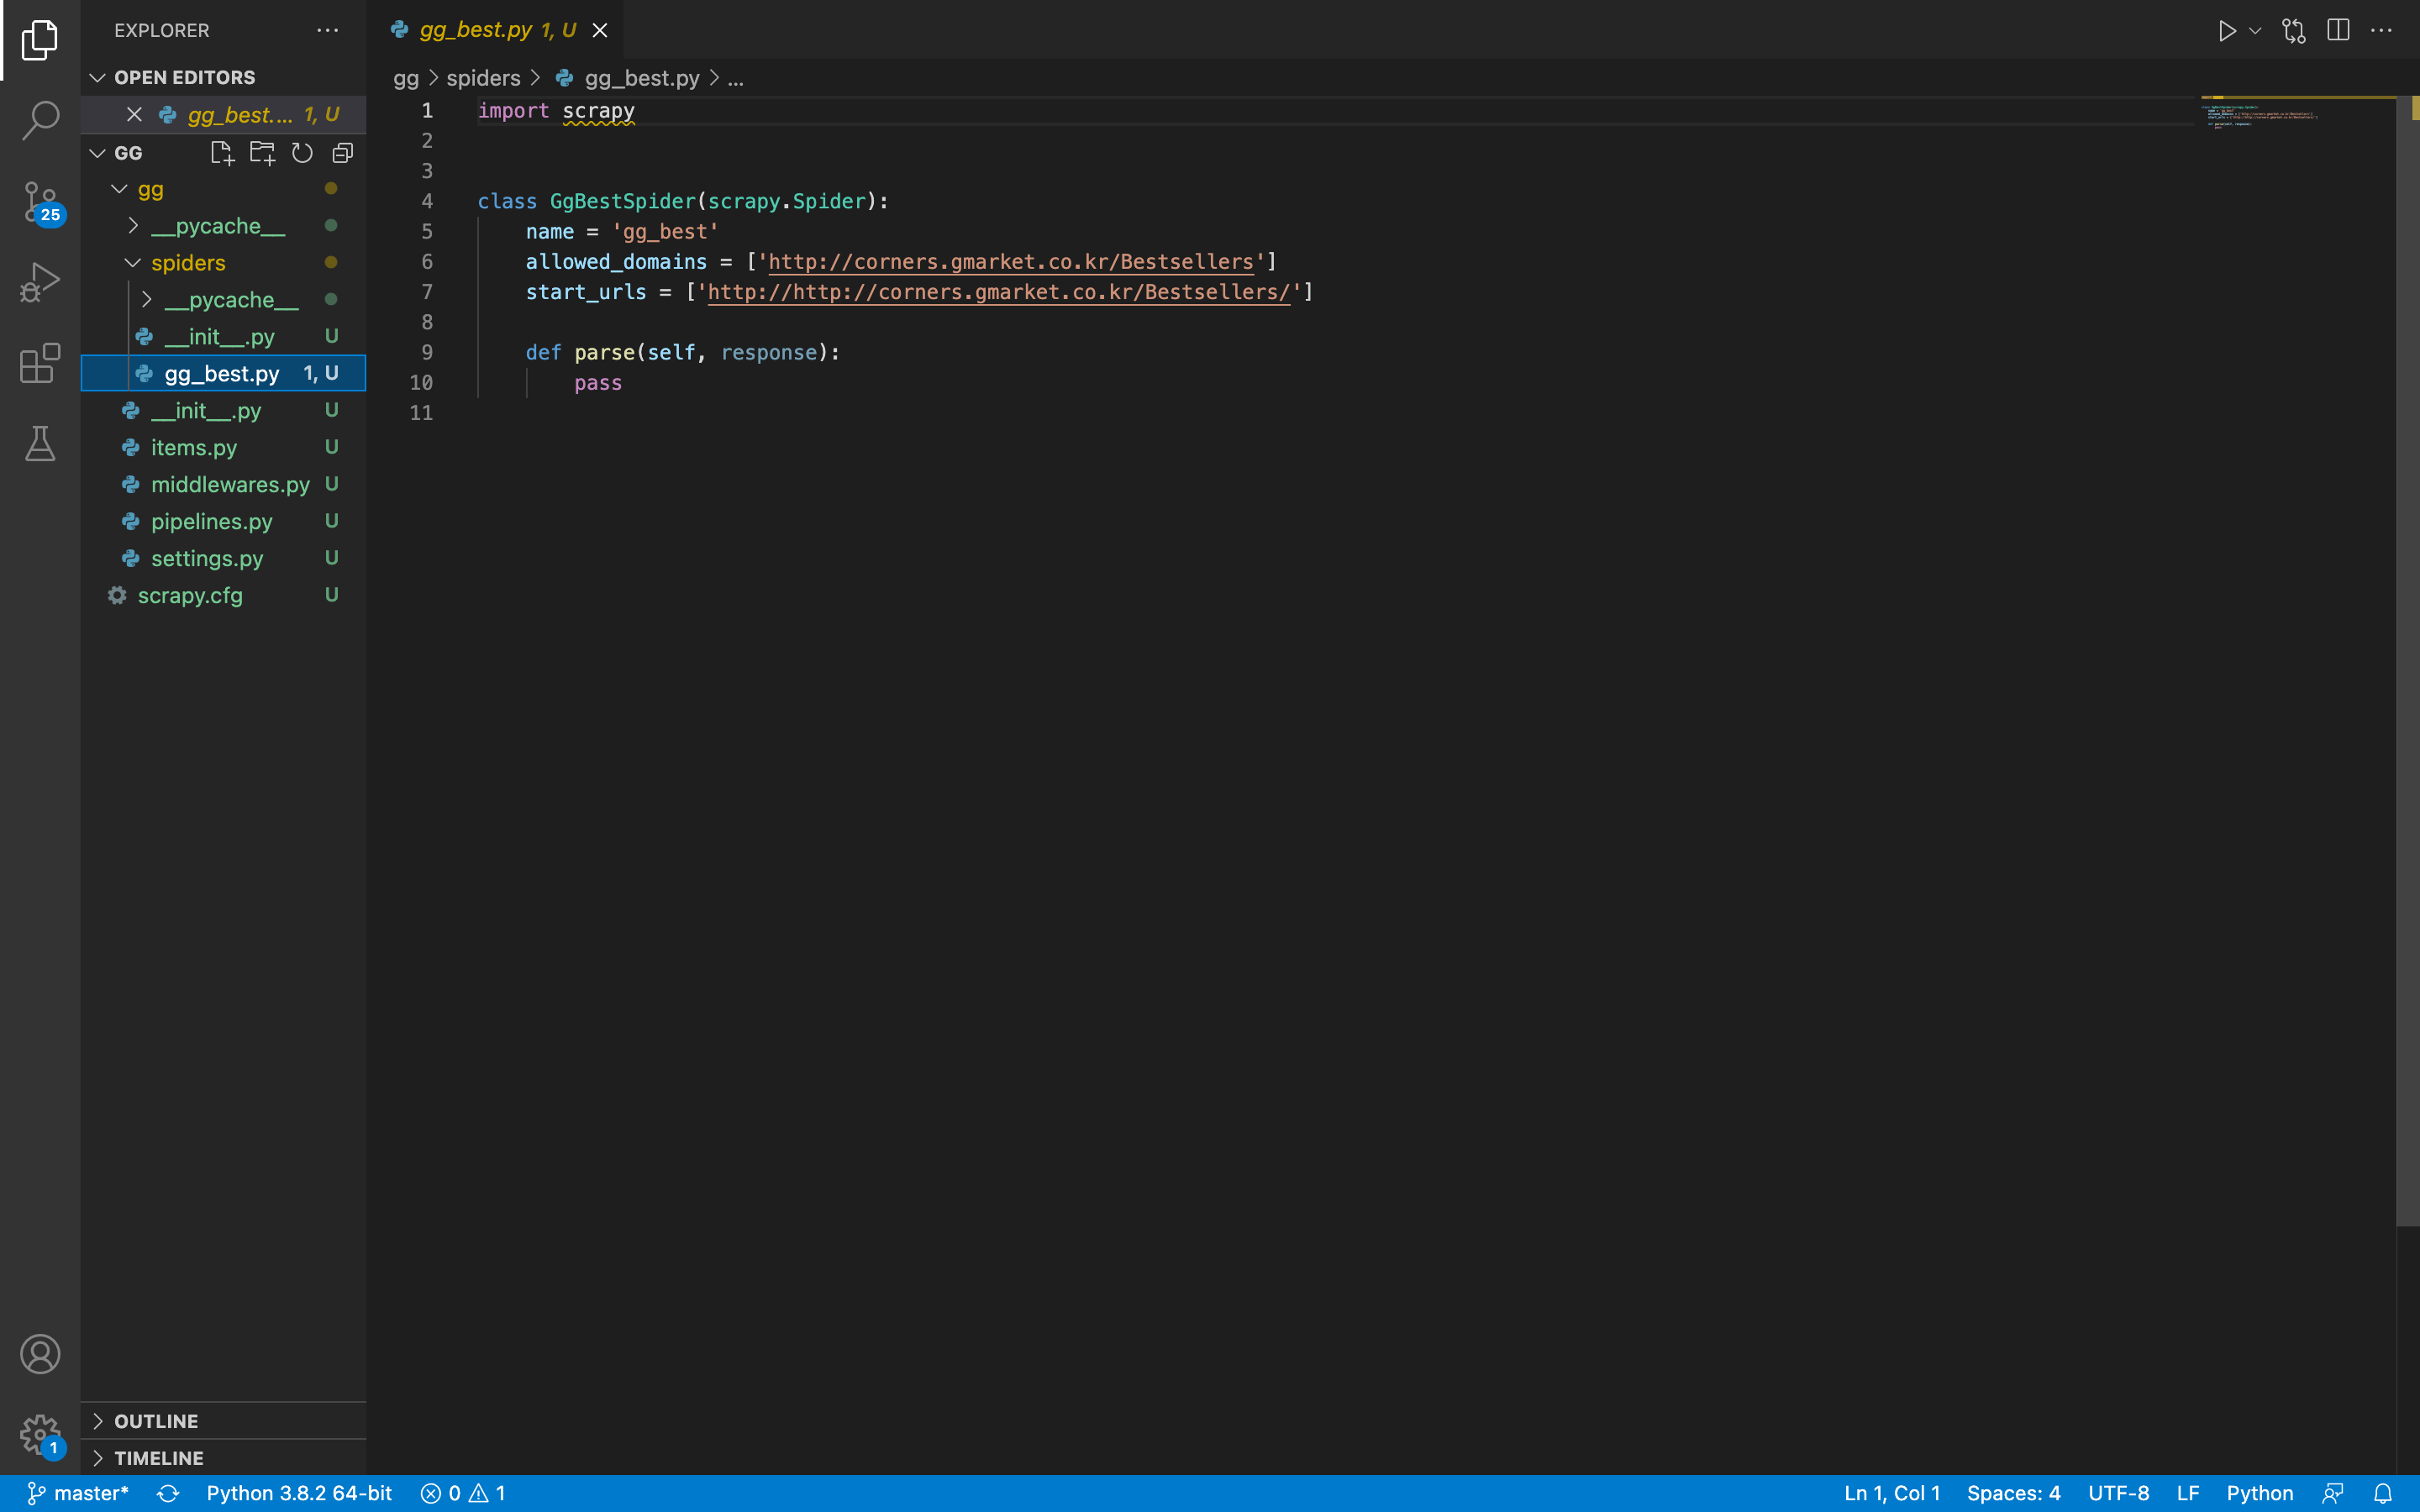The height and width of the screenshot is (1512, 2420).
Task: Expand the Timeline panel
Action: click(x=224, y=1458)
